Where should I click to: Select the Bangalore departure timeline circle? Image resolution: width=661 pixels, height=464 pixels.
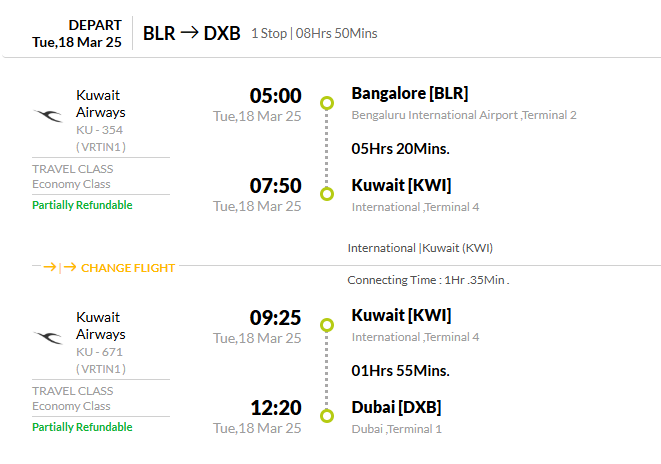327,103
